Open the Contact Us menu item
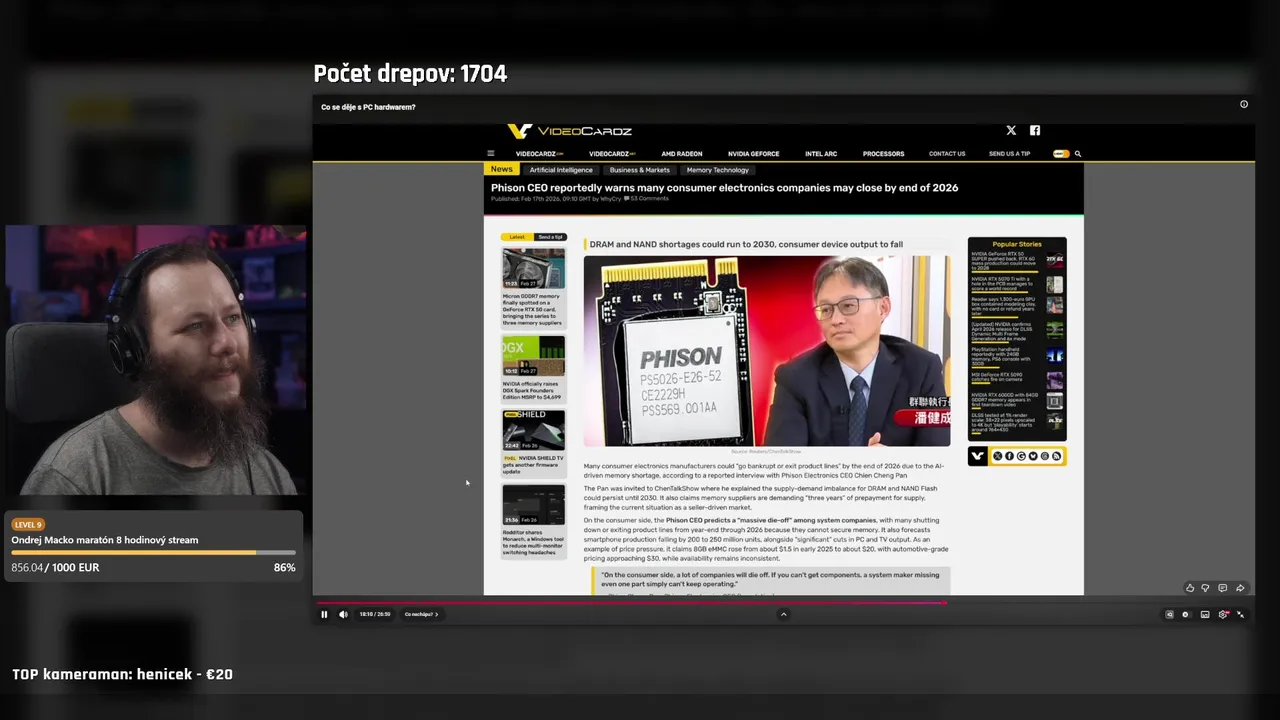 tap(947, 154)
